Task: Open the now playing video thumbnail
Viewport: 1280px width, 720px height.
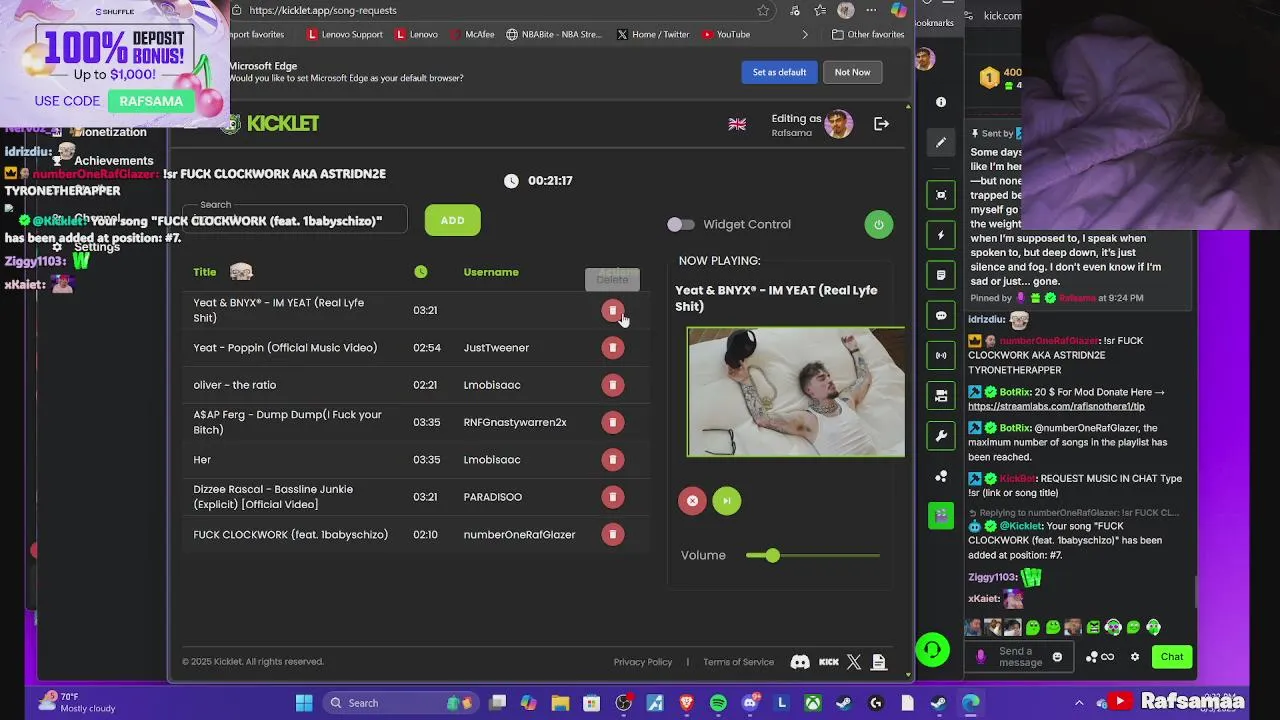Action: pyautogui.click(x=796, y=392)
